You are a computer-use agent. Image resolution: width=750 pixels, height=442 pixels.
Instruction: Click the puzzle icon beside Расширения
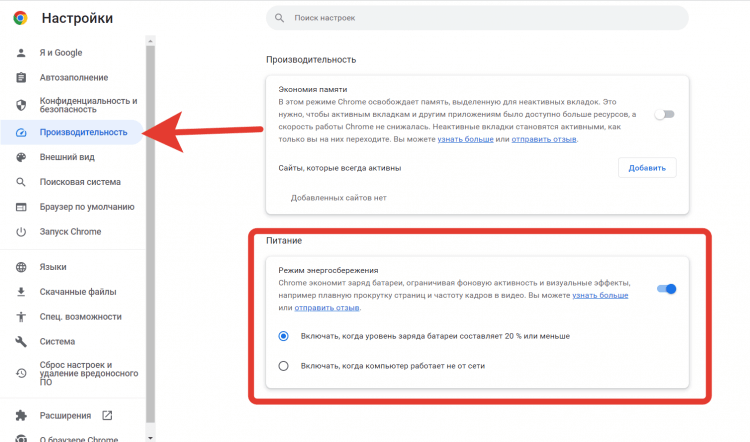pos(21,416)
